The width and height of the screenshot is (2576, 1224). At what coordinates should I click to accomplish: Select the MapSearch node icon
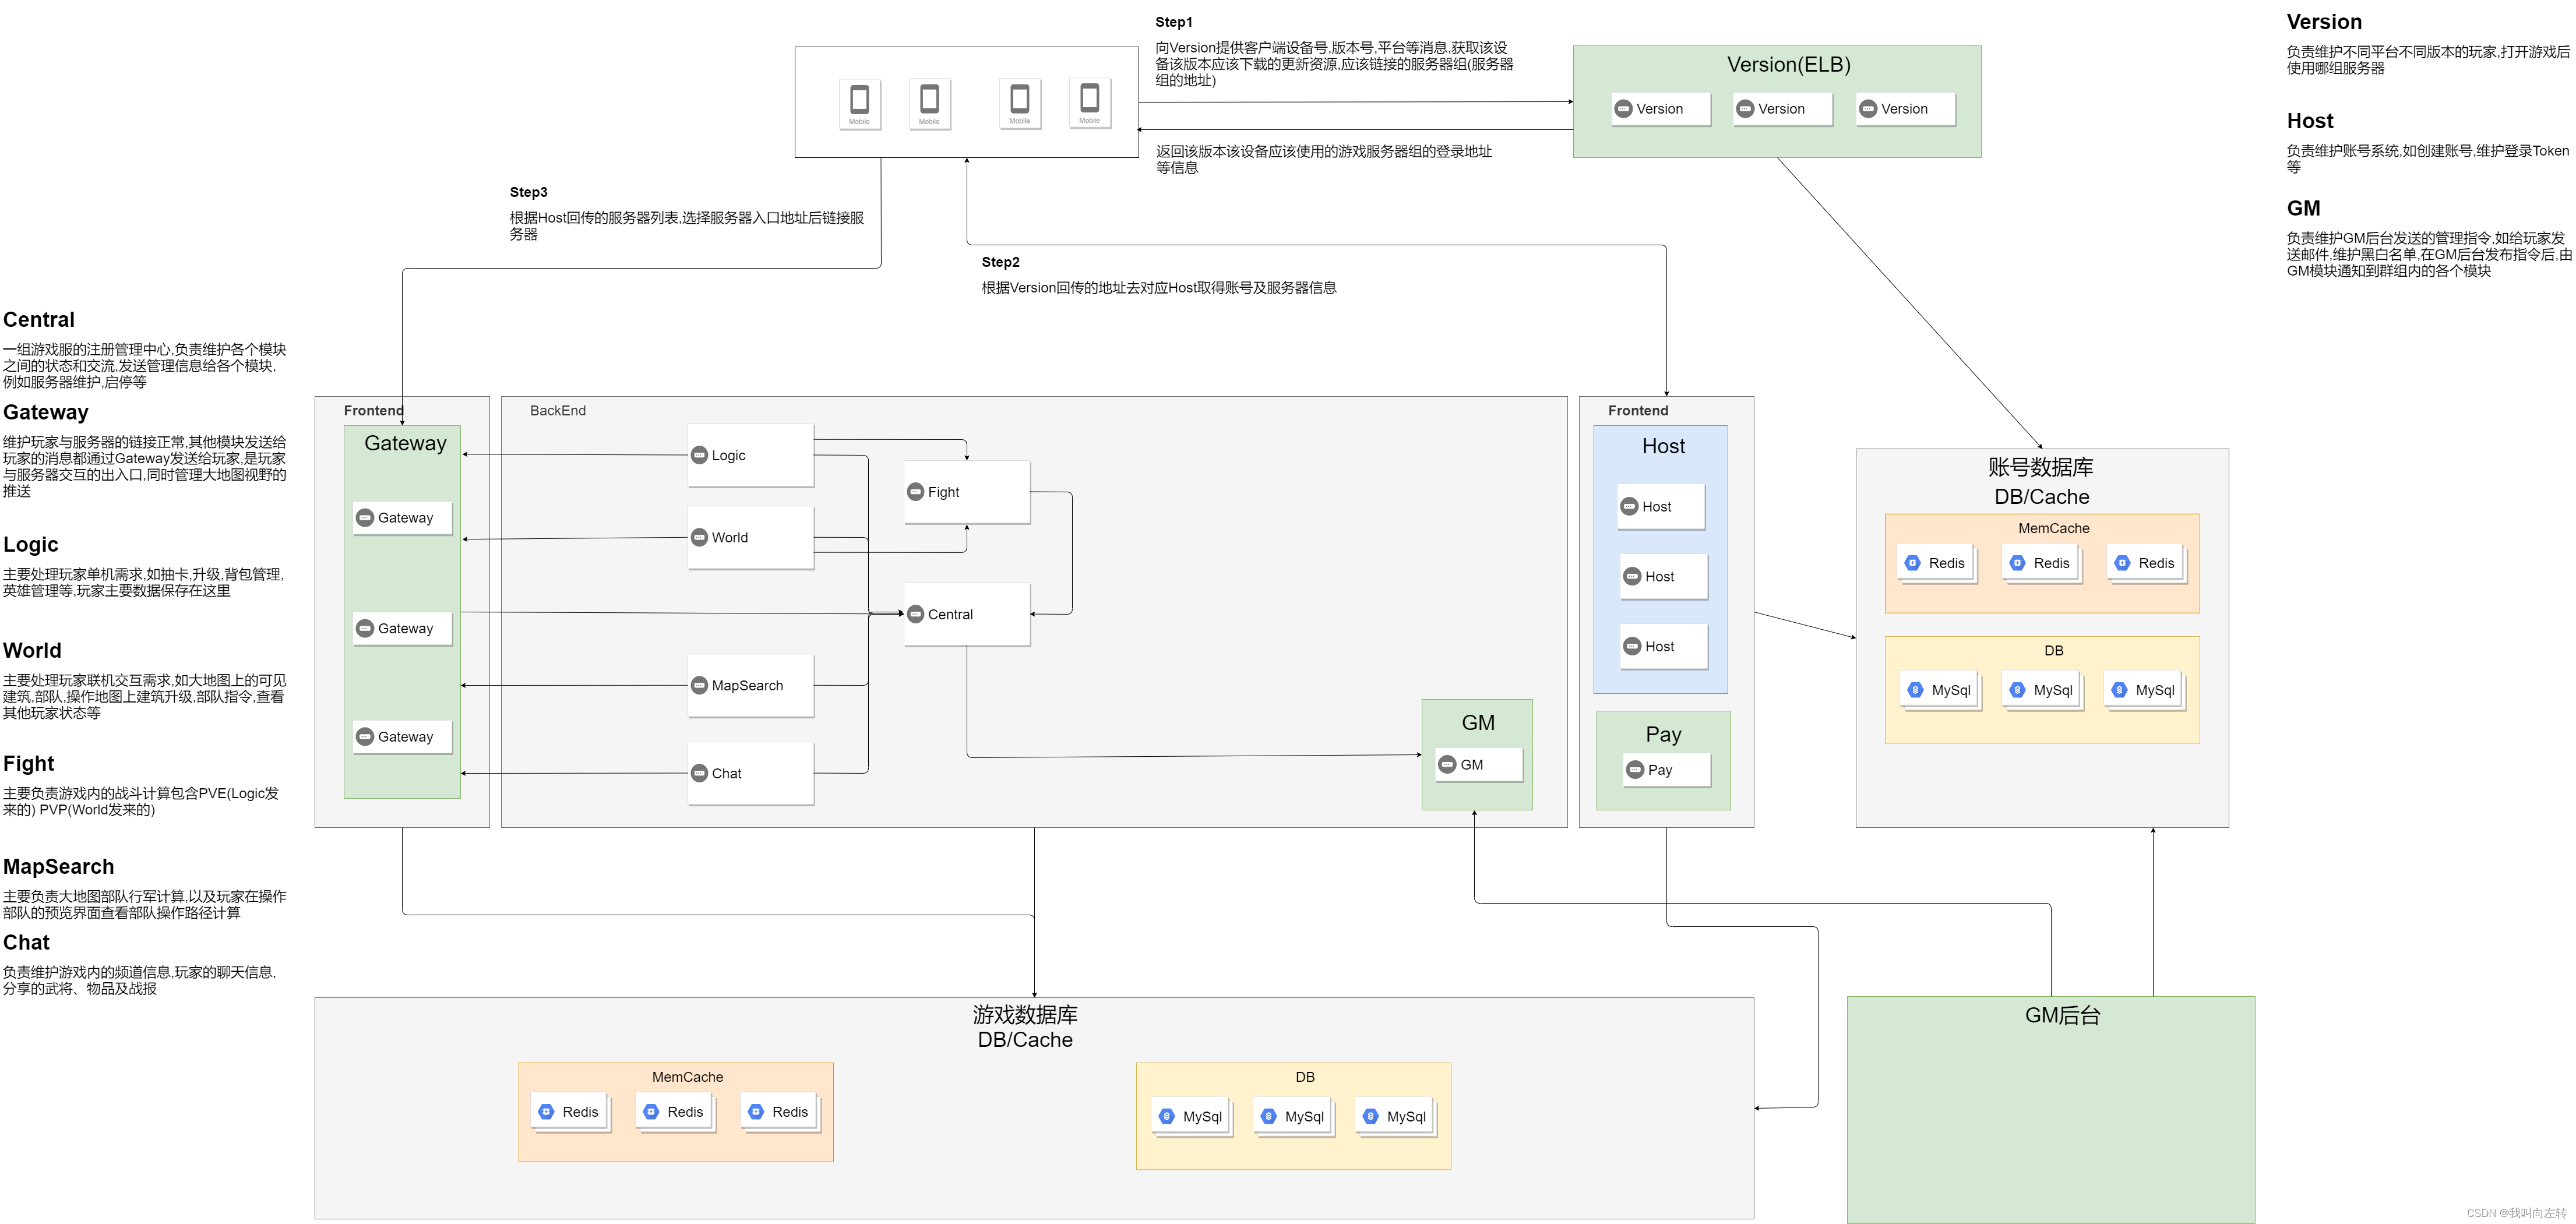coord(700,685)
